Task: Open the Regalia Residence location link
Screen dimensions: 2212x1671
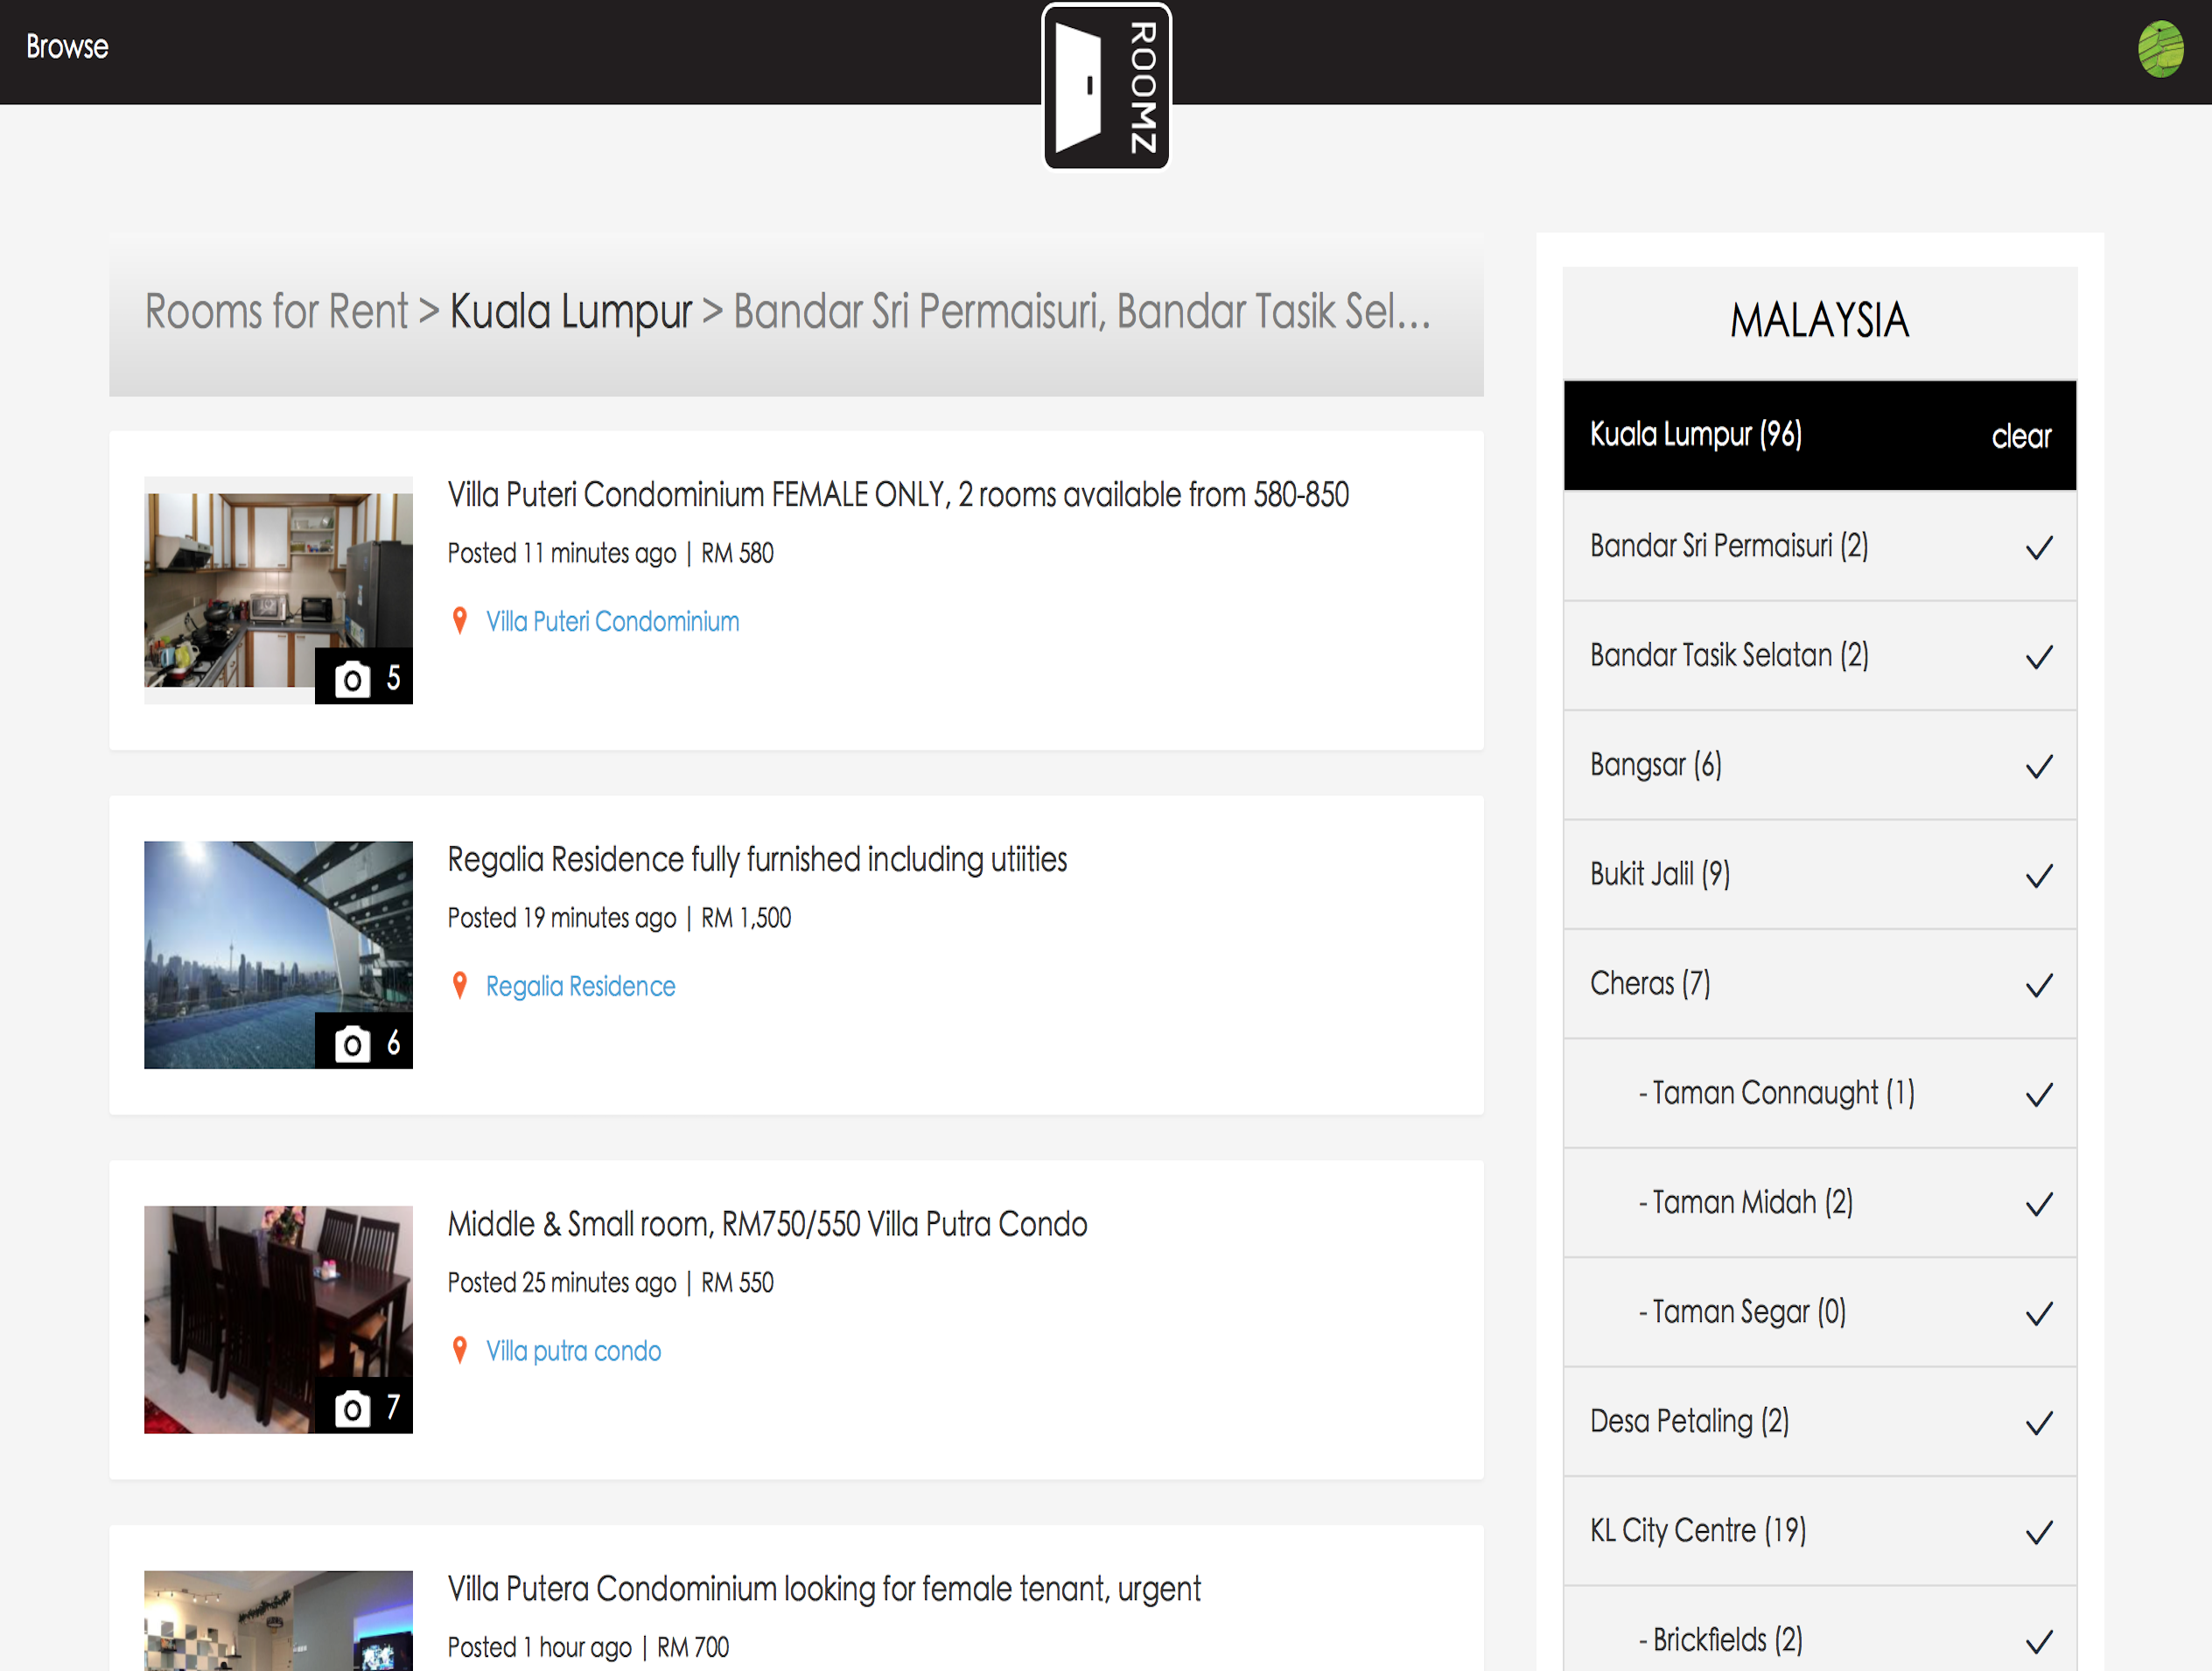Action: pyautogui.click(x=580, y=986)
